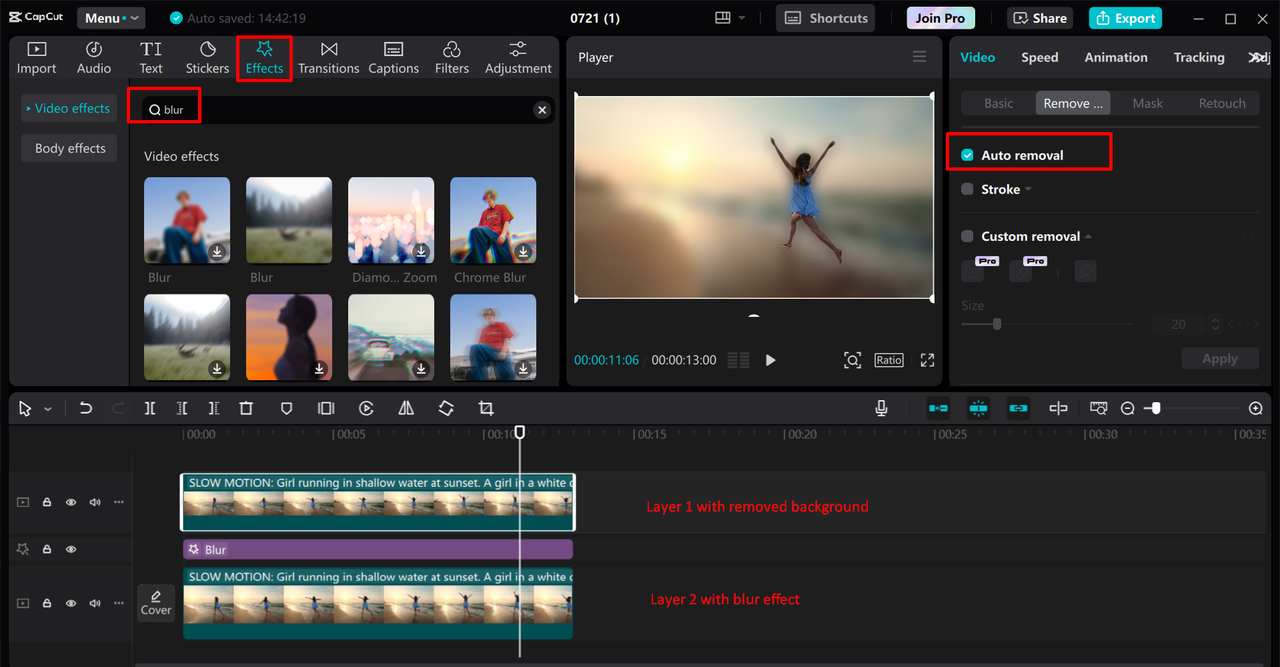Toggle clip linkage

(1018, 408)
